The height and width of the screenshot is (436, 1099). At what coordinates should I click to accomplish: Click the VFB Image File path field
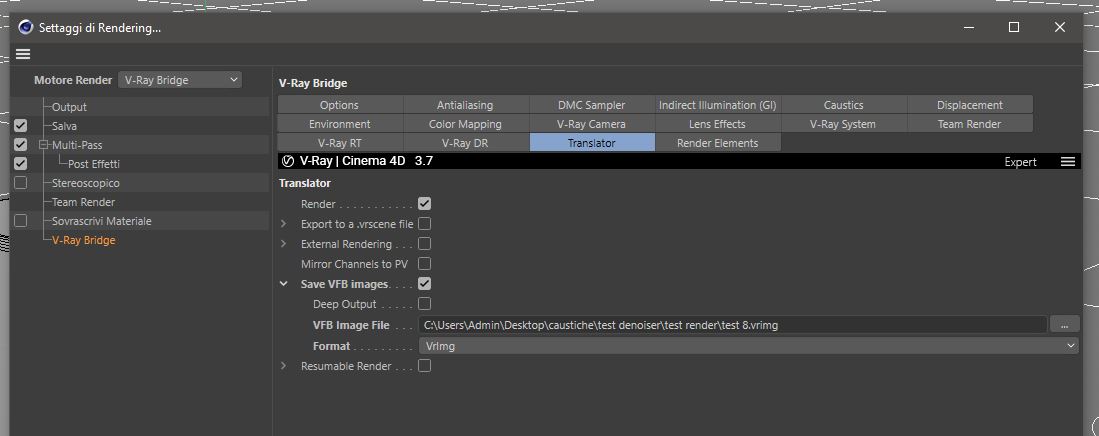coord(732,325)
